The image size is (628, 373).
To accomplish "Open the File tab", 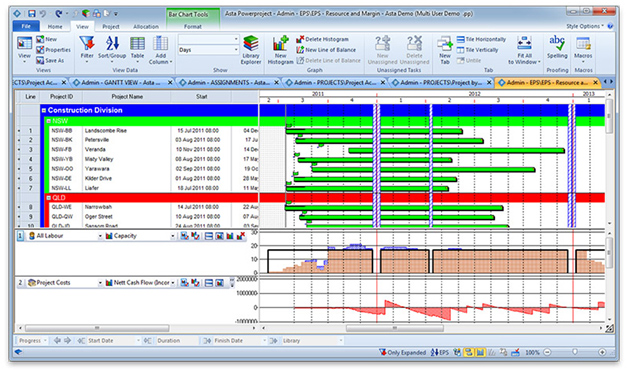I will (26, 26).
